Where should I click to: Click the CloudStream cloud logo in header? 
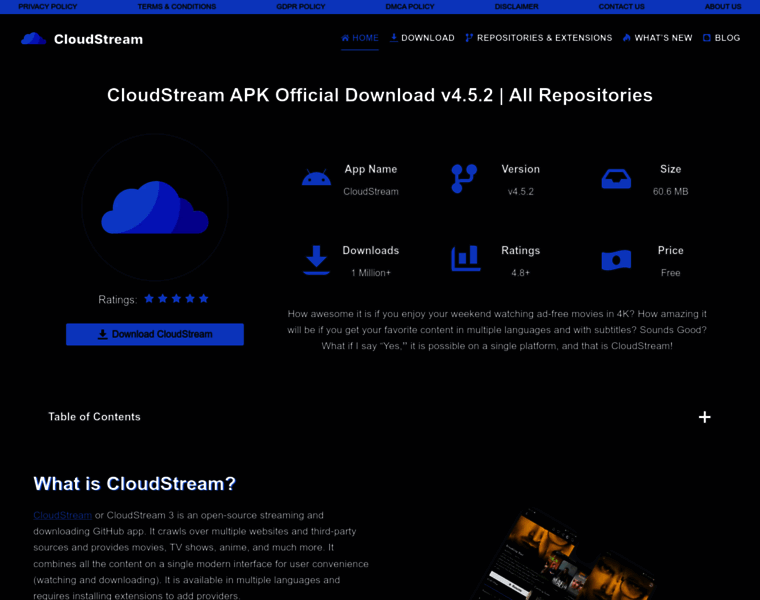tap(33, 39)
